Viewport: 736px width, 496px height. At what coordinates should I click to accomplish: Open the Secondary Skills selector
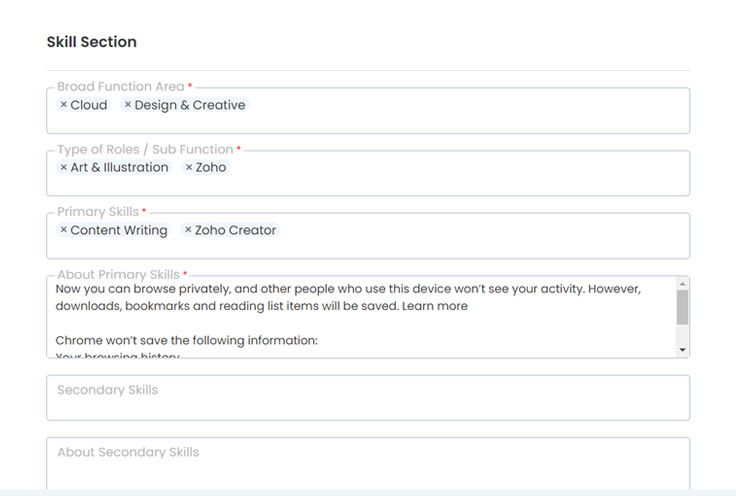[x=368, y=398]
